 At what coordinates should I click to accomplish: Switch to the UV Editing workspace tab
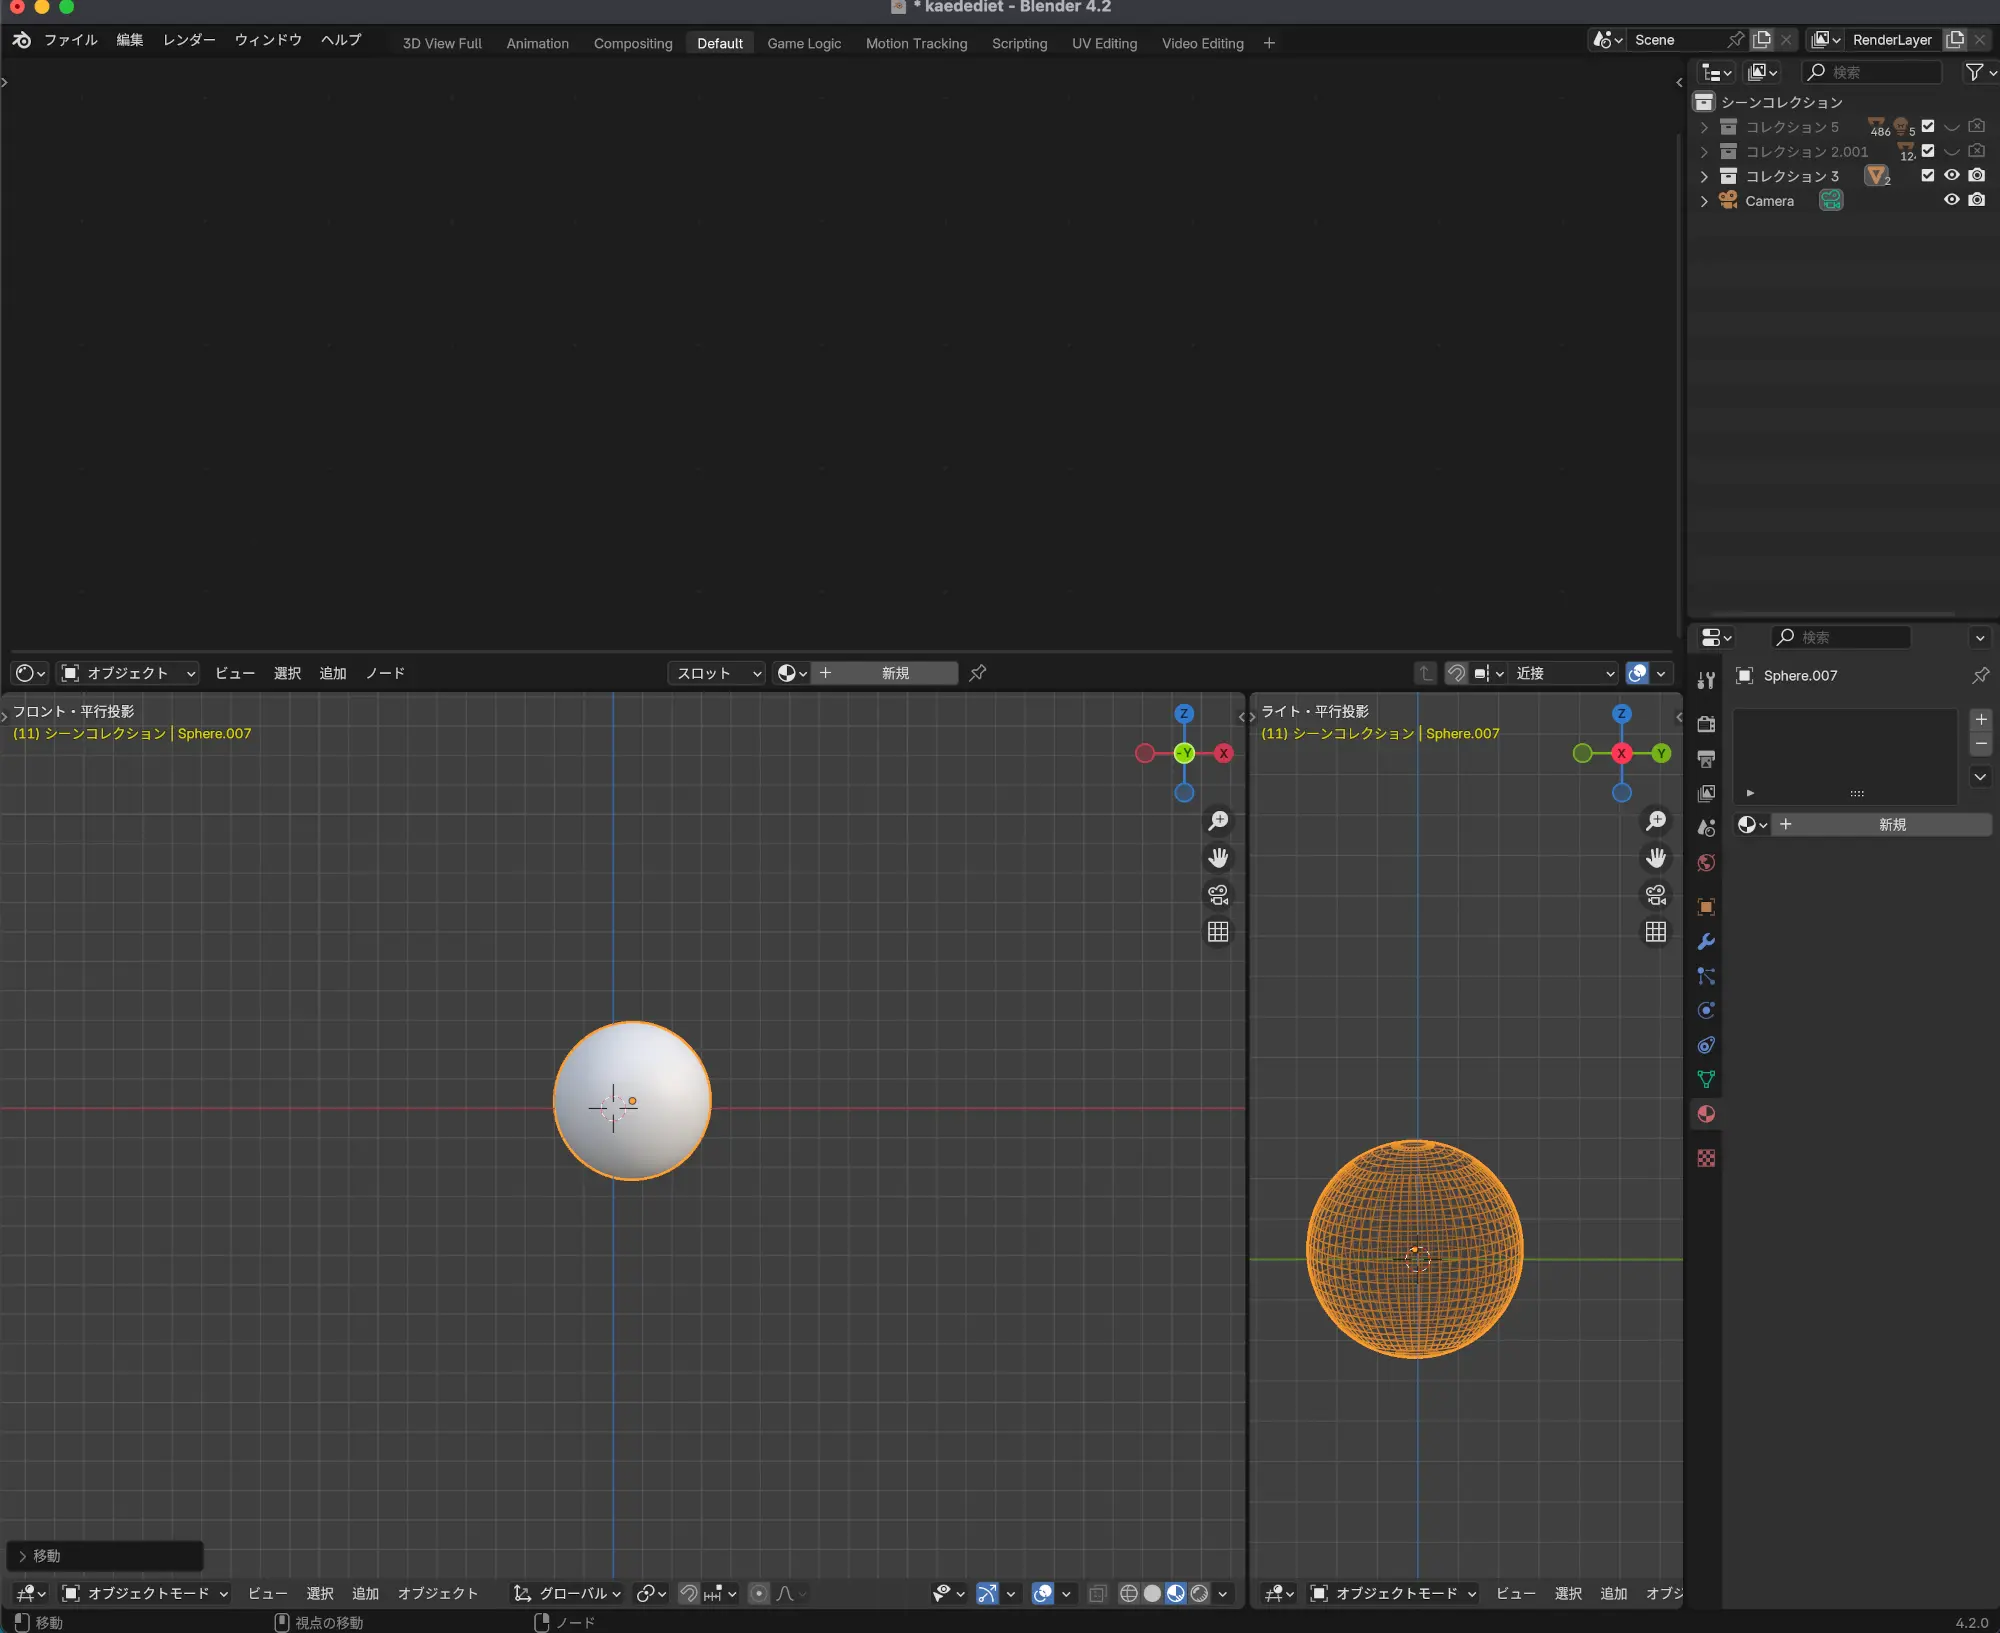[1104, 43]
